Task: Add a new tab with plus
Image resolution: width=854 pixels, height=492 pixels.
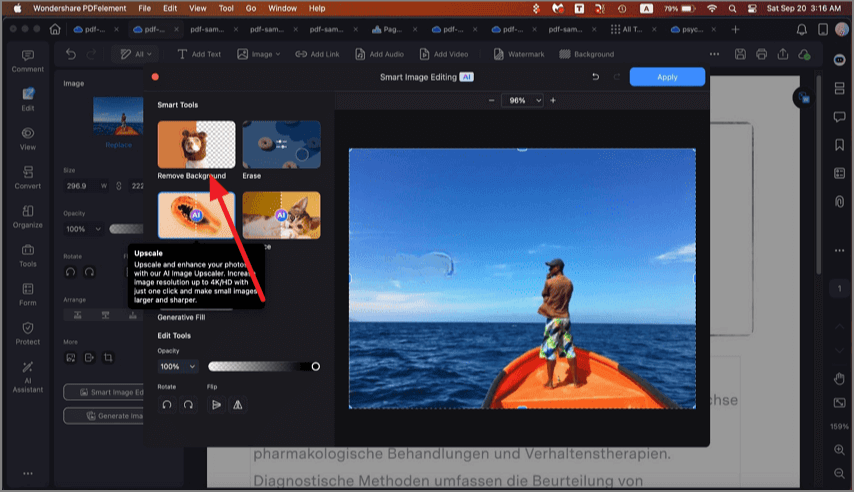Action: click(735, 29)
